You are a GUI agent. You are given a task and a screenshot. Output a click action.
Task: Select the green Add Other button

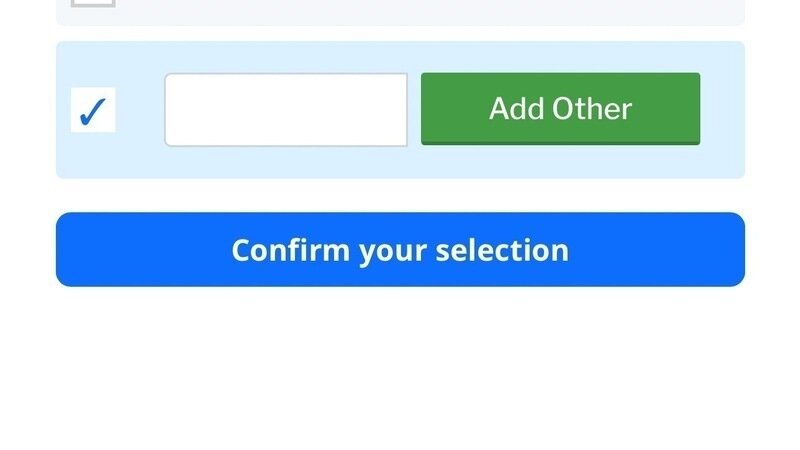(x=560, y=108)
